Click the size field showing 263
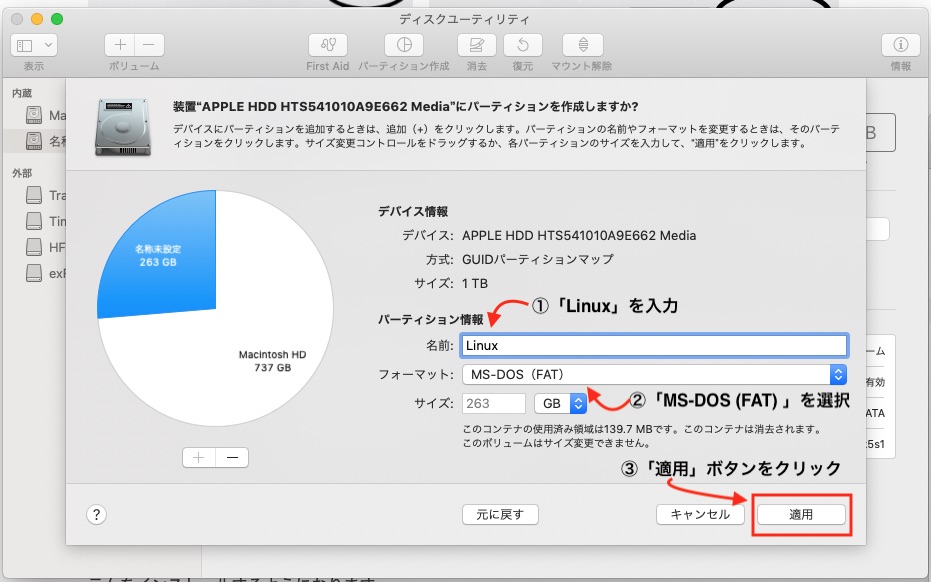This screenshot has height=582, width=931. [x=494, y=403]
